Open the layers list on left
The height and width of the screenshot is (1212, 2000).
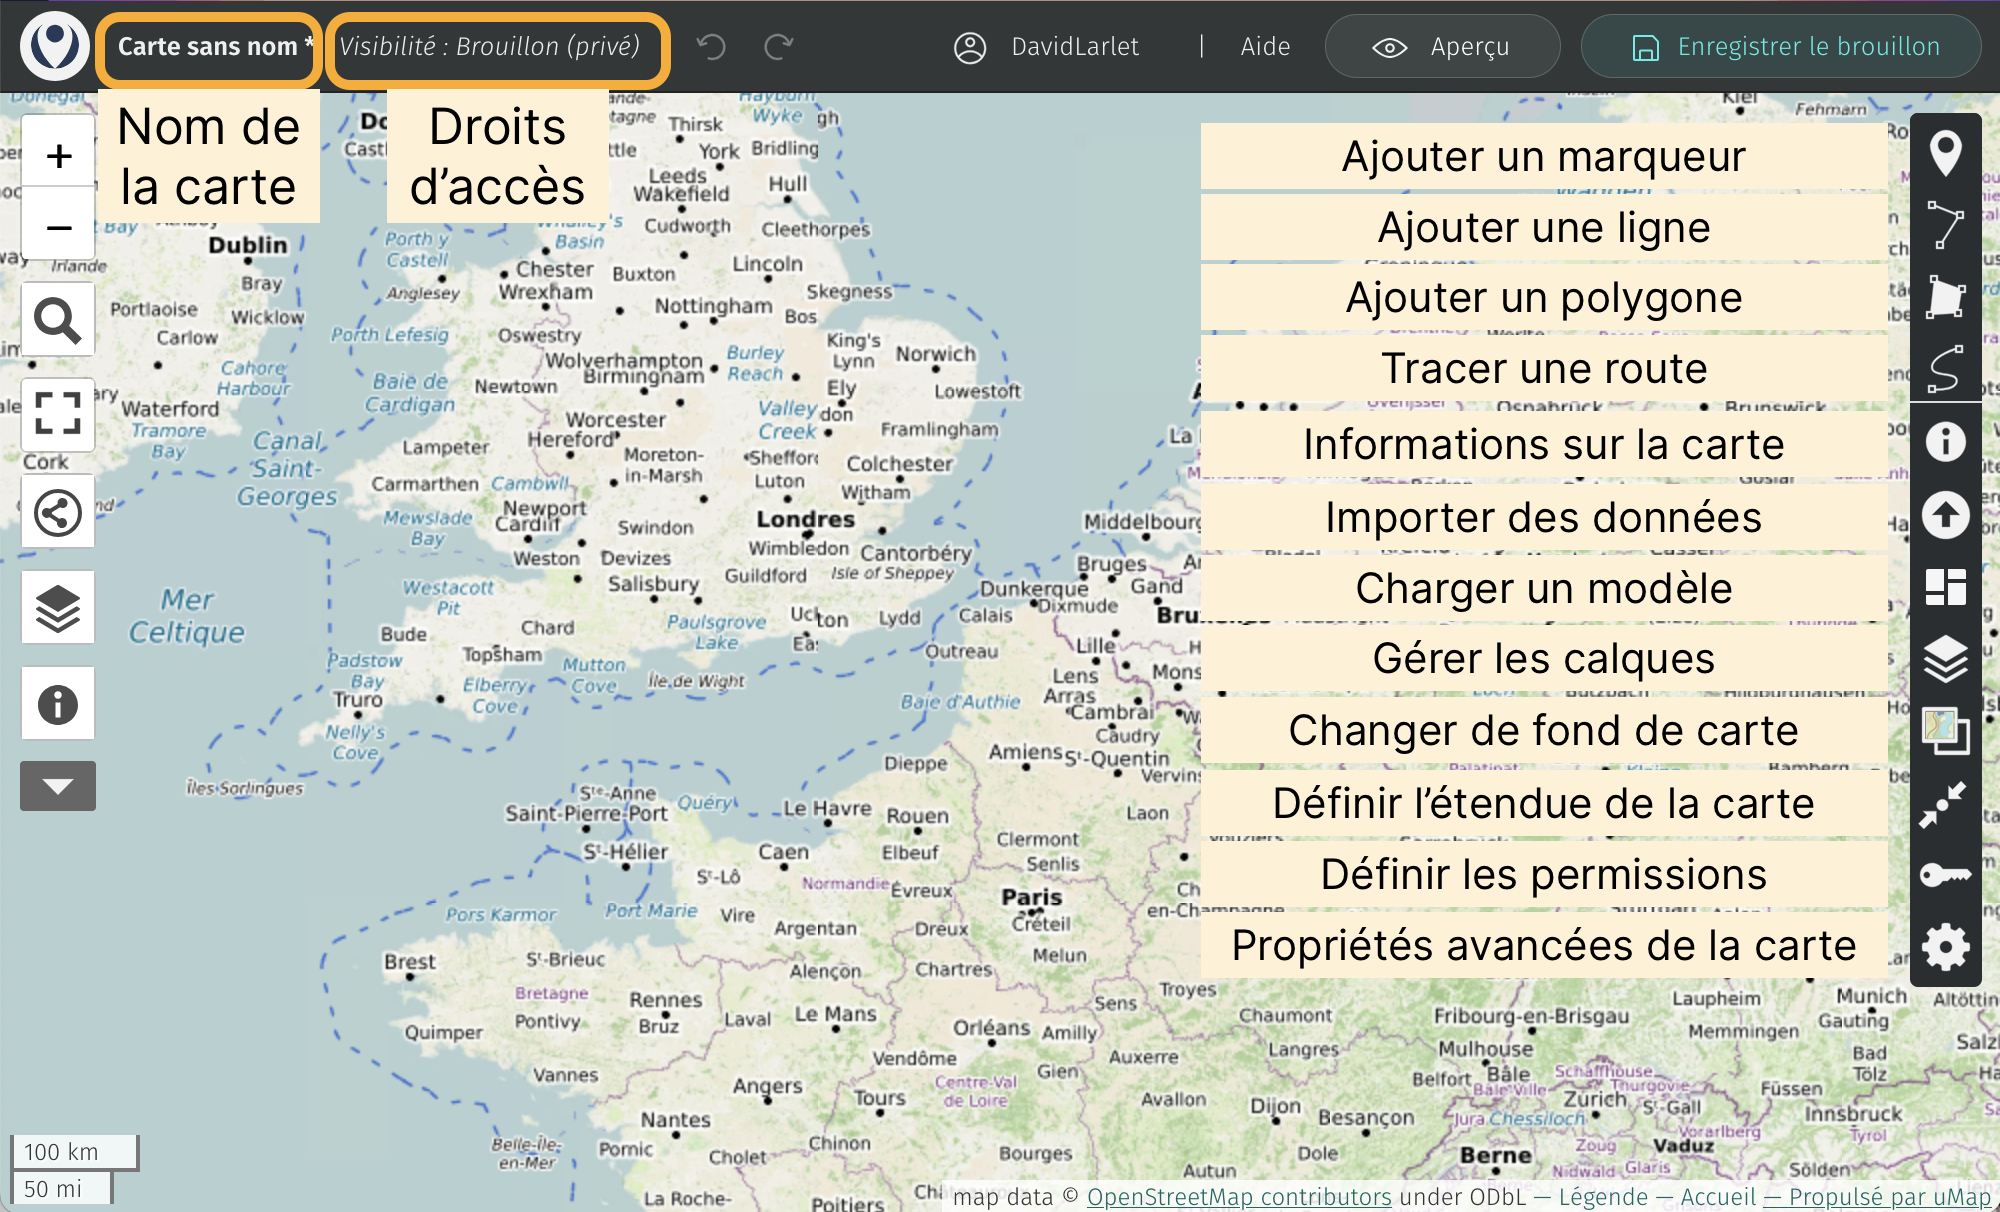tap(58, 608)
